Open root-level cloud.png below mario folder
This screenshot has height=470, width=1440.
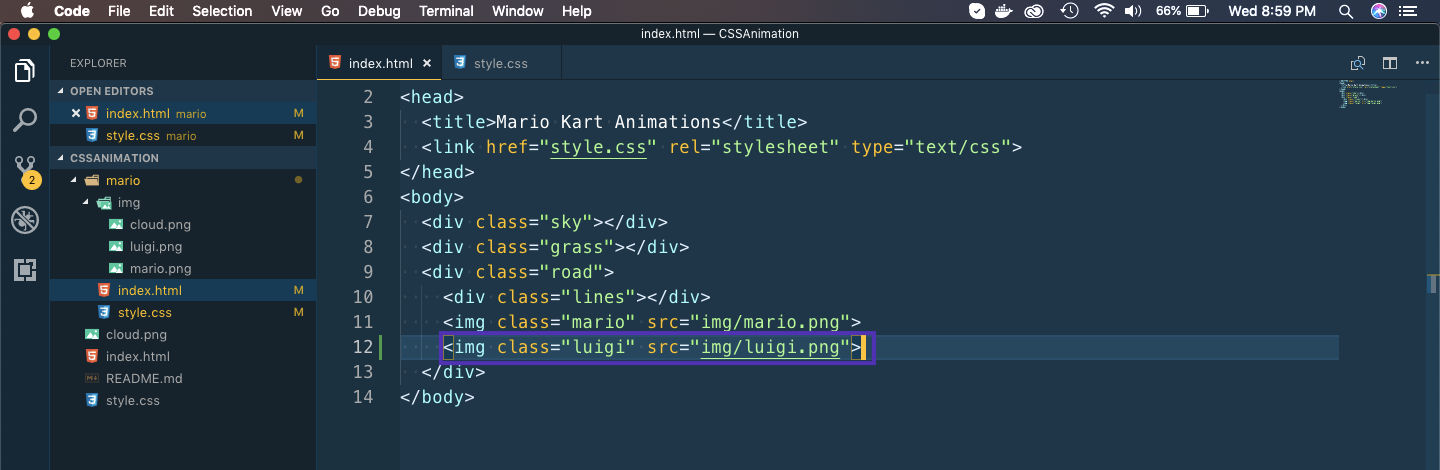click(x=183, y=334)
